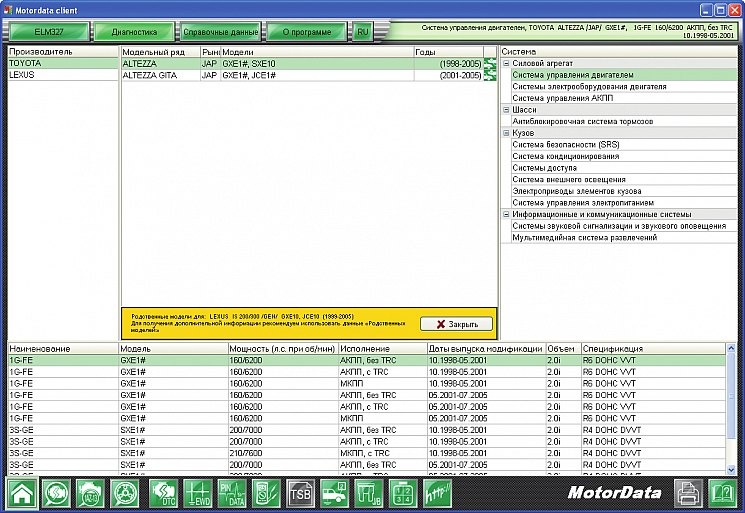Click the modifications table scrollbar thumb

coord(731,396)
